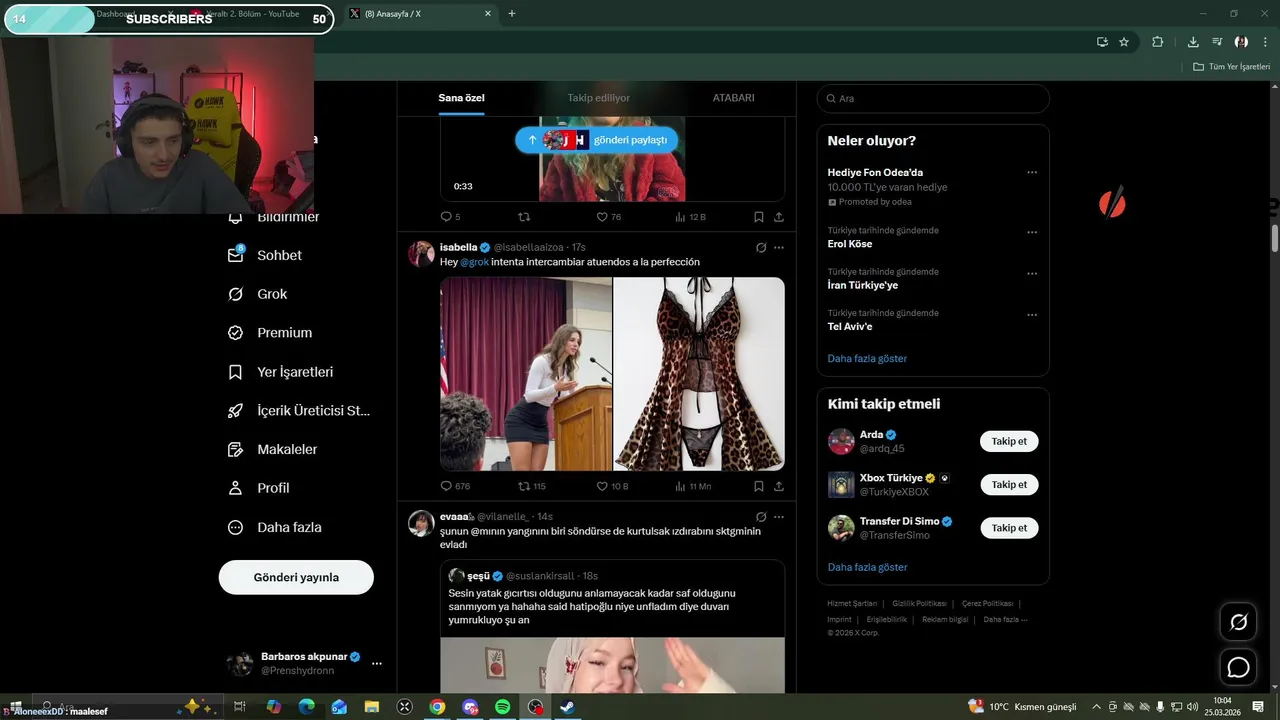This screenshot has width=1280, height=720.
Task: Open Steam from the taskbar
Action: [x=567, y=707]
